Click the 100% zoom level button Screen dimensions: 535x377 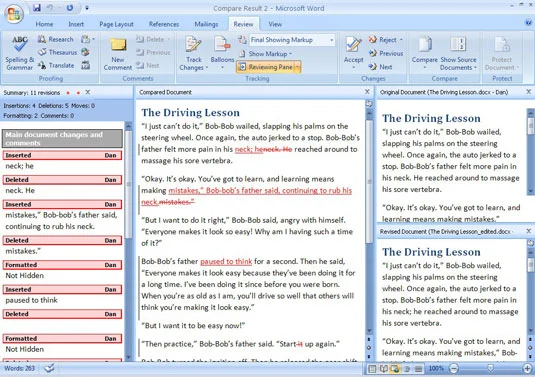pos(436,368)
